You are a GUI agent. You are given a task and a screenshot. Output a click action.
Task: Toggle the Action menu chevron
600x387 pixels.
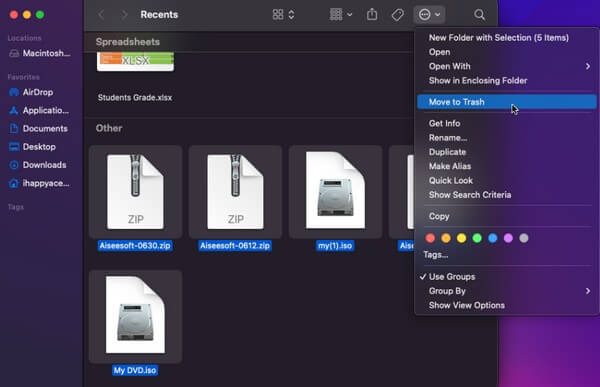tap(437, 15)
